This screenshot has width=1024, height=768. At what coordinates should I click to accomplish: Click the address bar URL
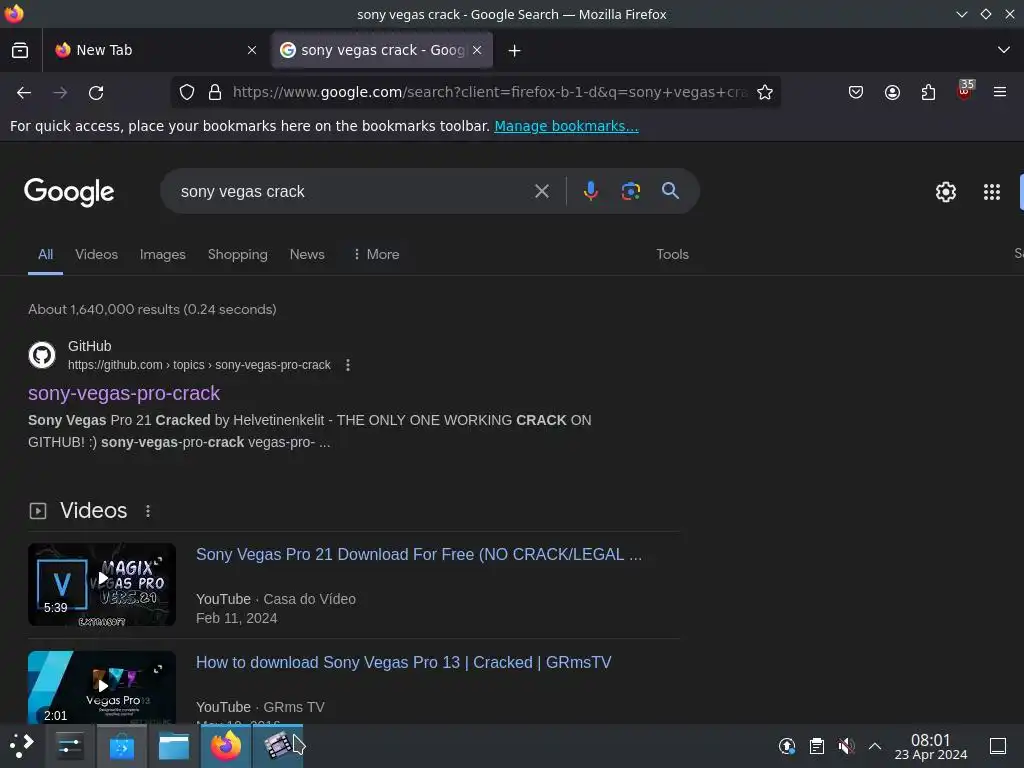490,92
